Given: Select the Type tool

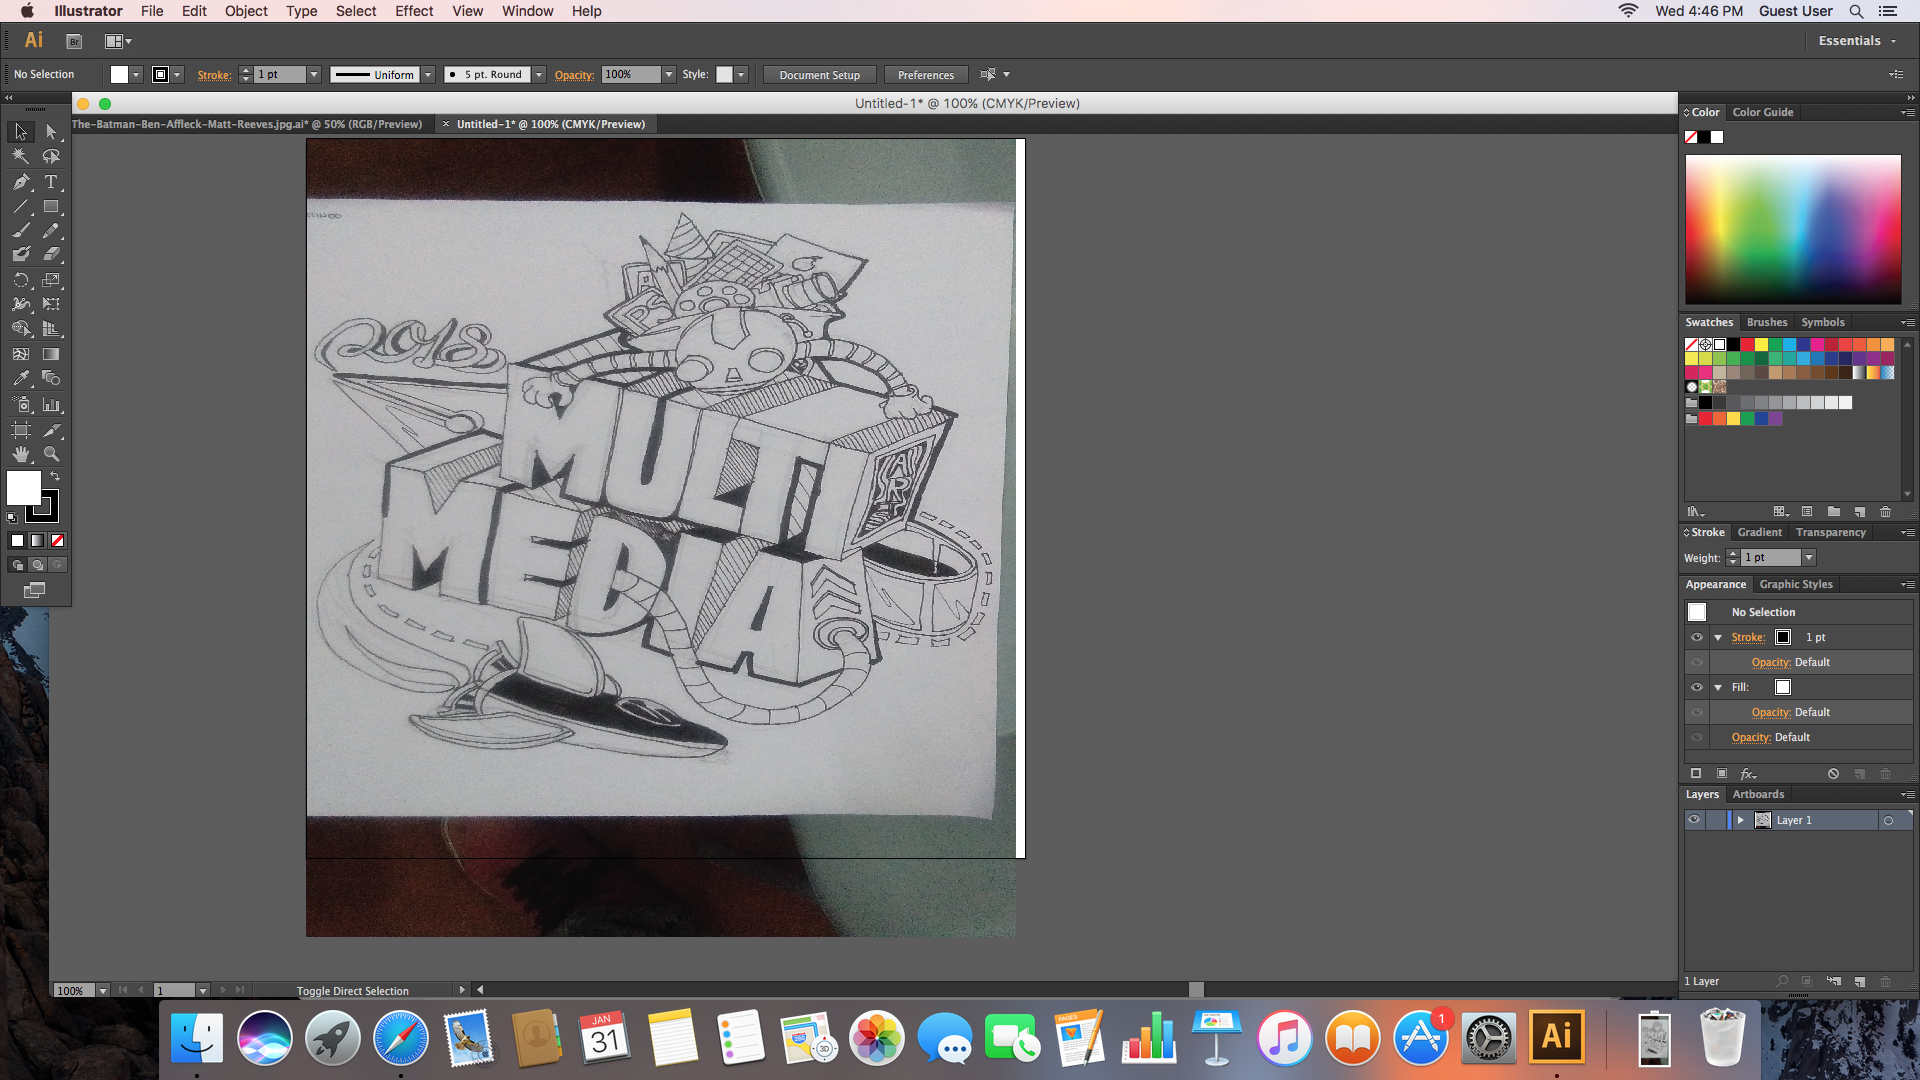Looking at the screenshot, I should pyautogui.click(x=51, y=182).
